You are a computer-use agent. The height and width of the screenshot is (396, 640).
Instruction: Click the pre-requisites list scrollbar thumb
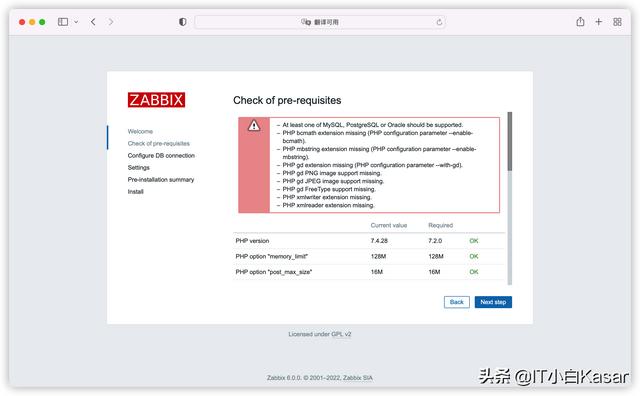click(510, 141)
